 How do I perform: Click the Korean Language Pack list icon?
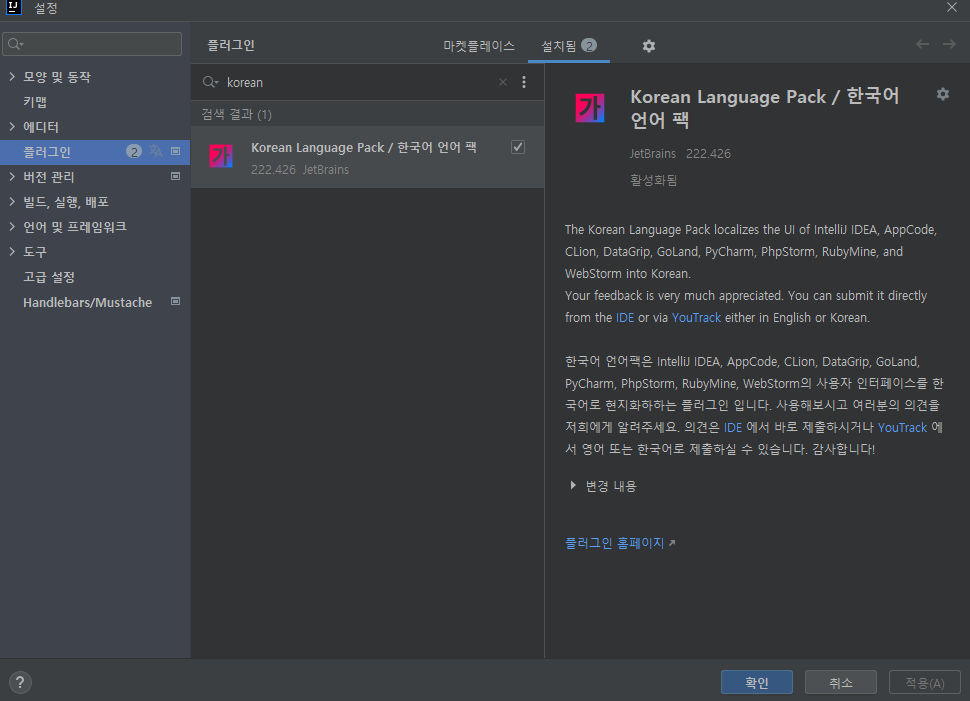pyautogui.click(x=221, y=156)
